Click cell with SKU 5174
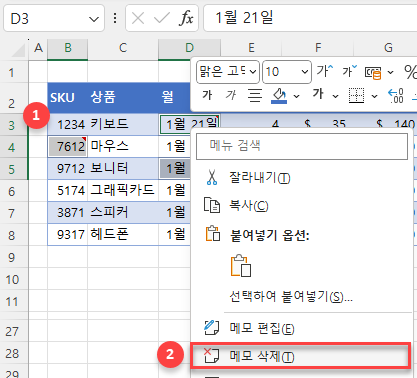Image resolution: width=417 pixels, height=378 pixels. (68, 191)
